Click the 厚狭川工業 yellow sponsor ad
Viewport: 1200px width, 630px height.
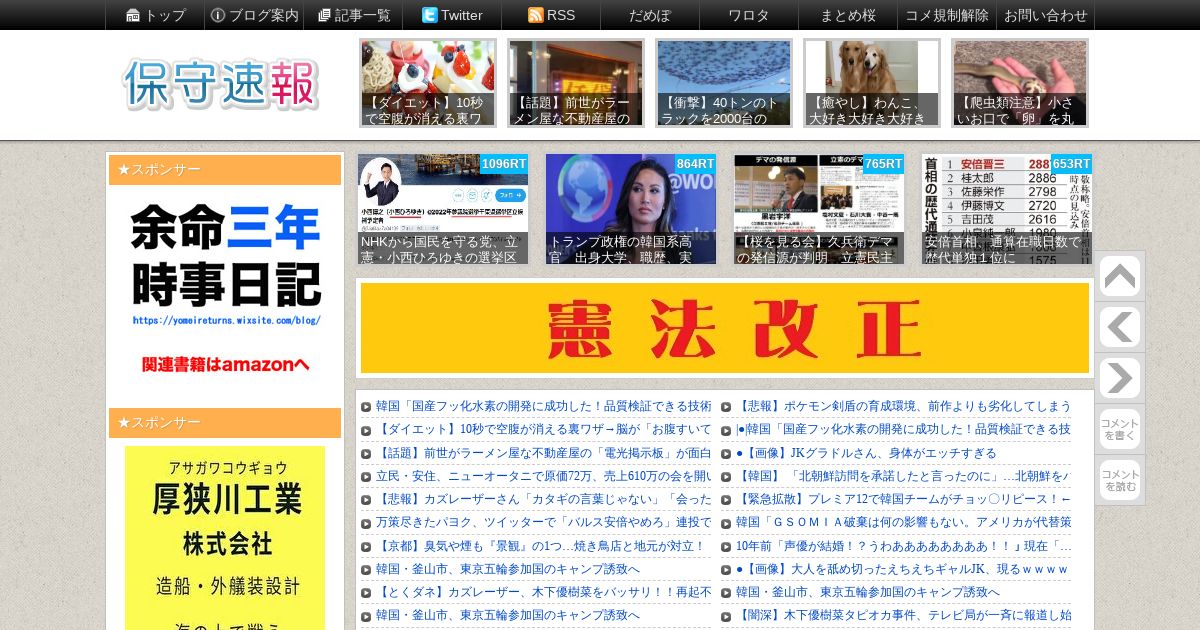tap(225, 538)
